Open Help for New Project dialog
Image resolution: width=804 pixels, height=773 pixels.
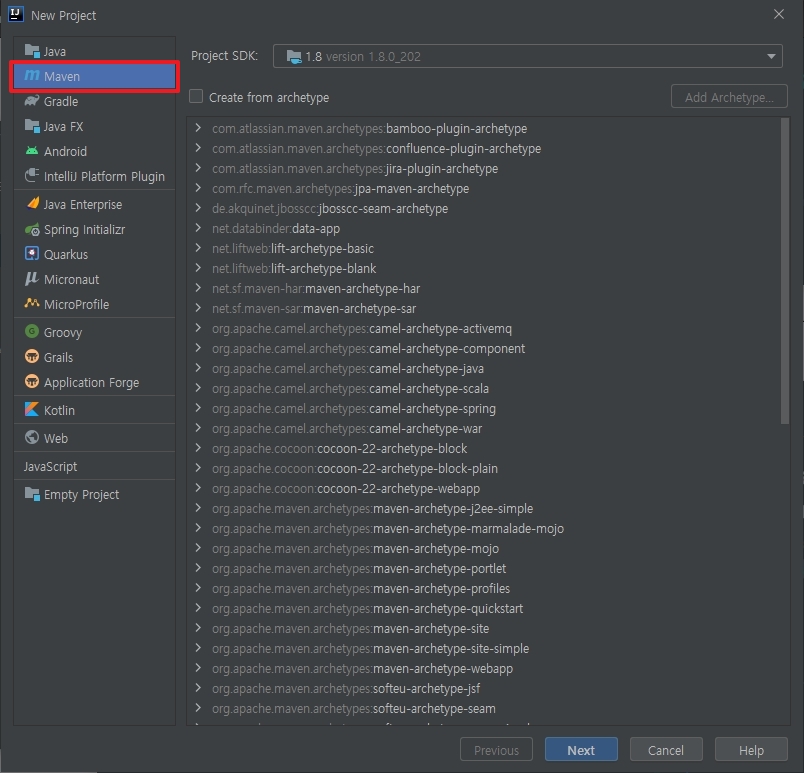coord(751,750)
